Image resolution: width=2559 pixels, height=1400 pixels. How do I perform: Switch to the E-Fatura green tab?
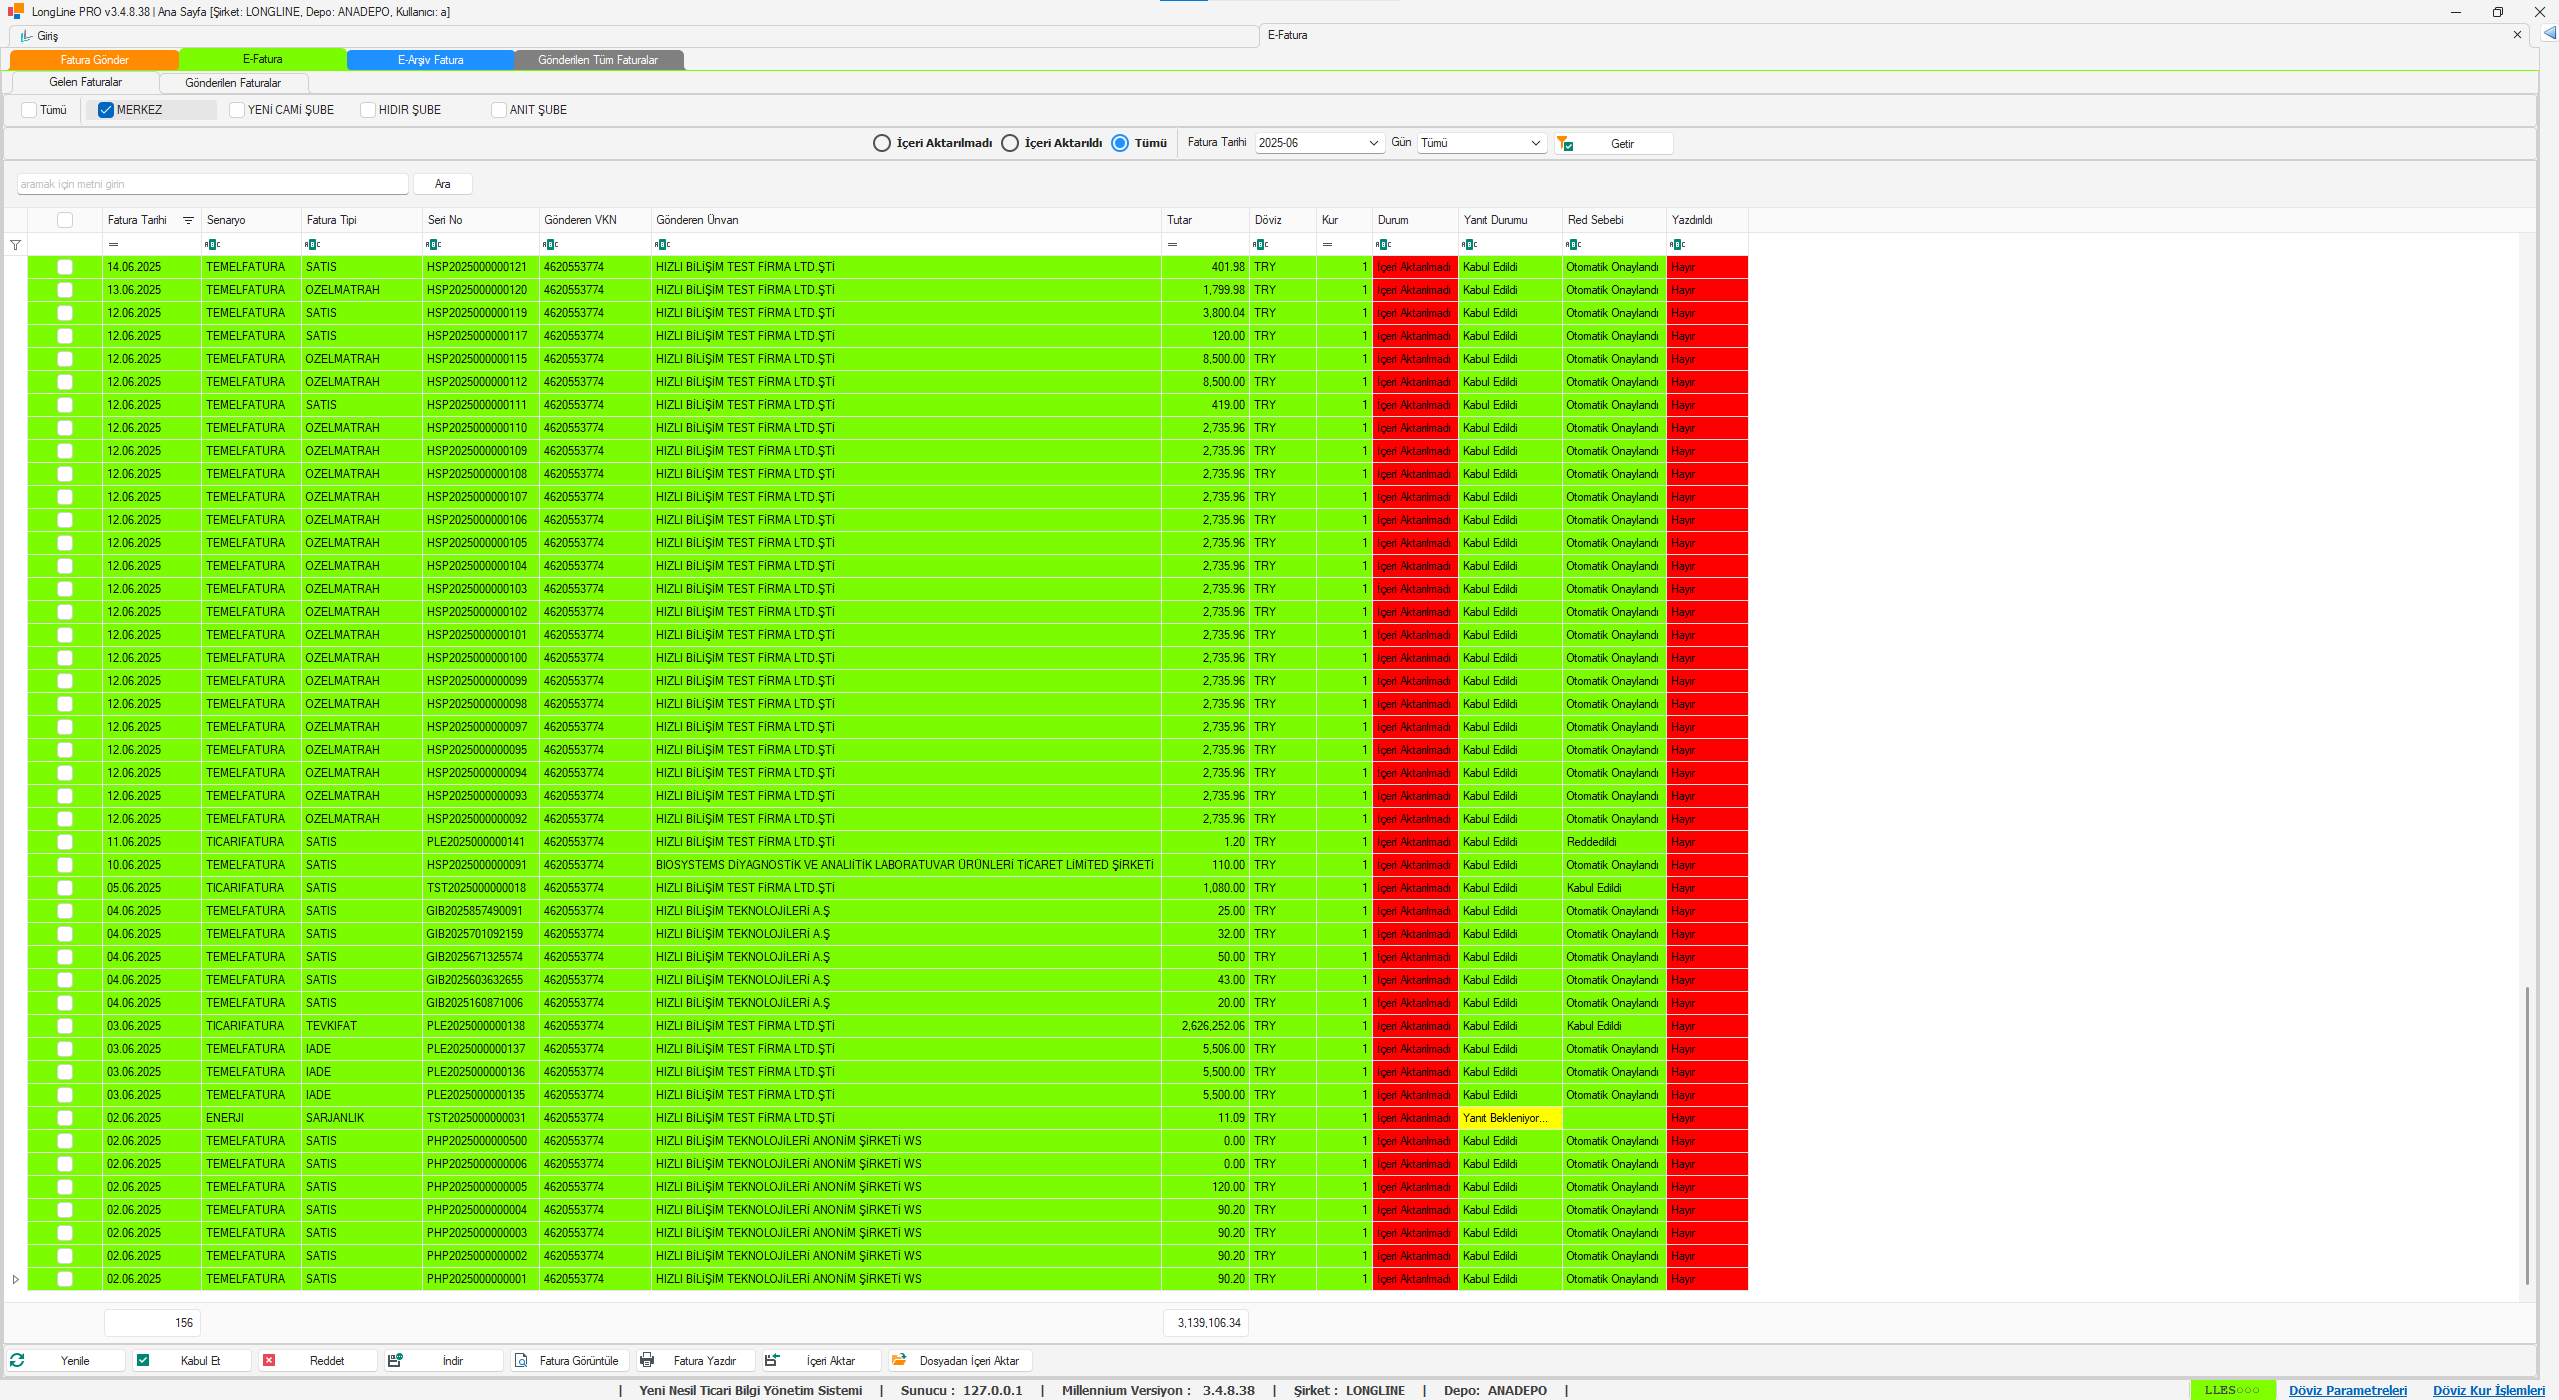(x=262, y=59)
